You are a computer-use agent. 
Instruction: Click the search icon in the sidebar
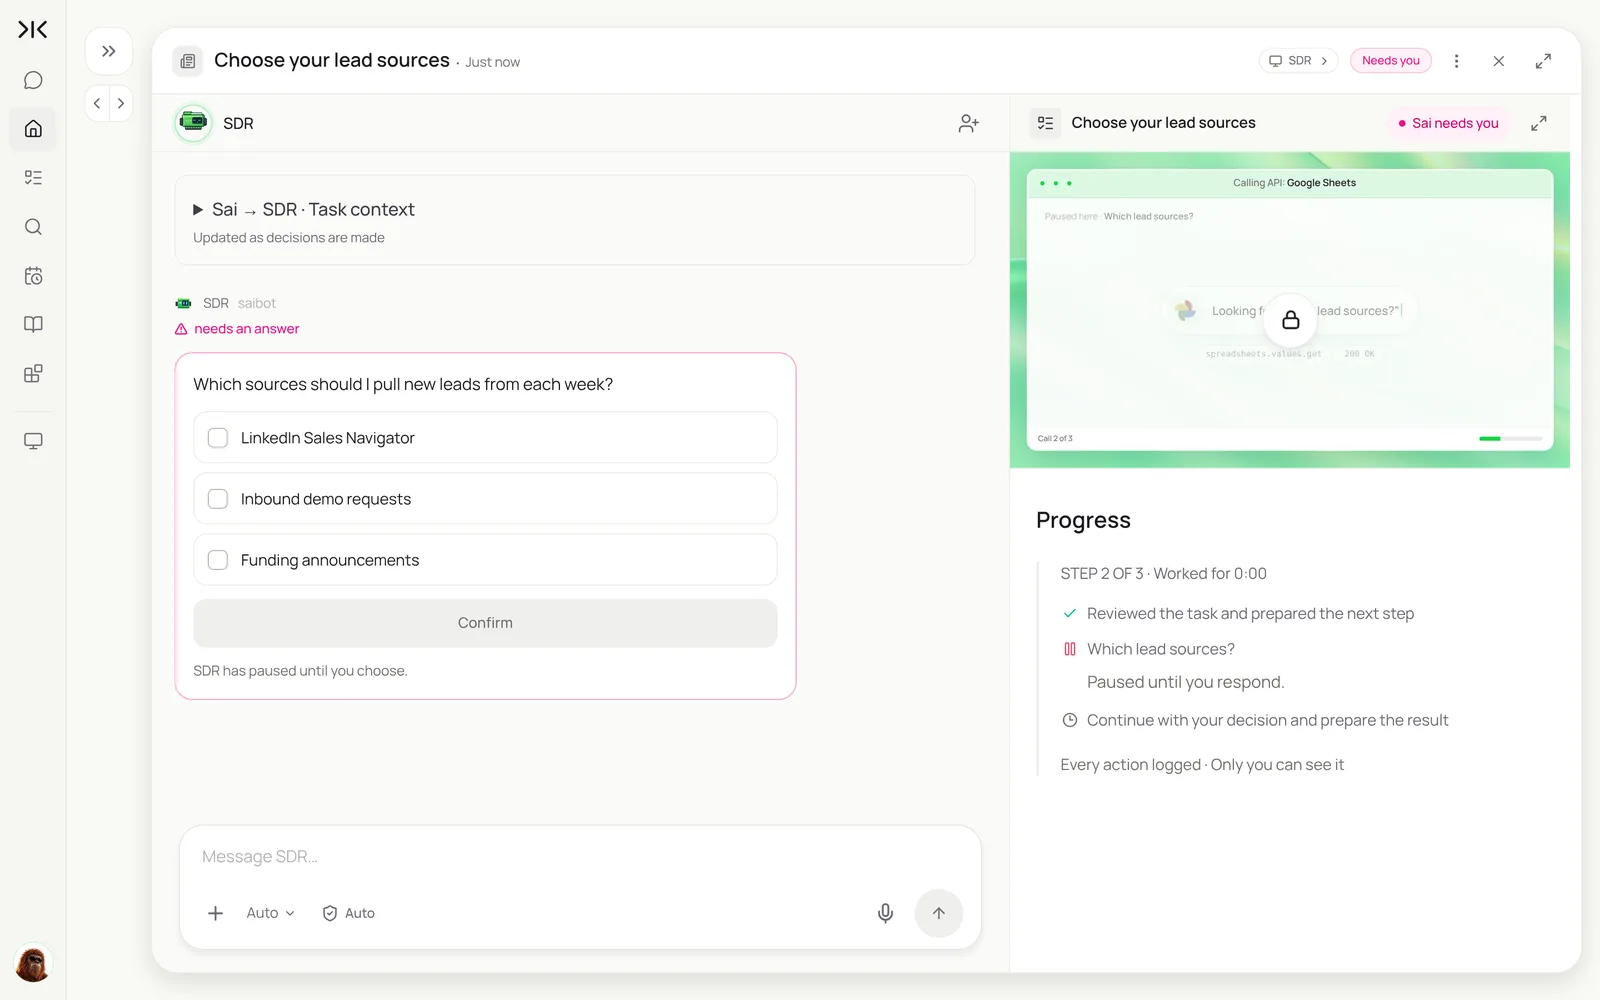(x=33, y=227)
